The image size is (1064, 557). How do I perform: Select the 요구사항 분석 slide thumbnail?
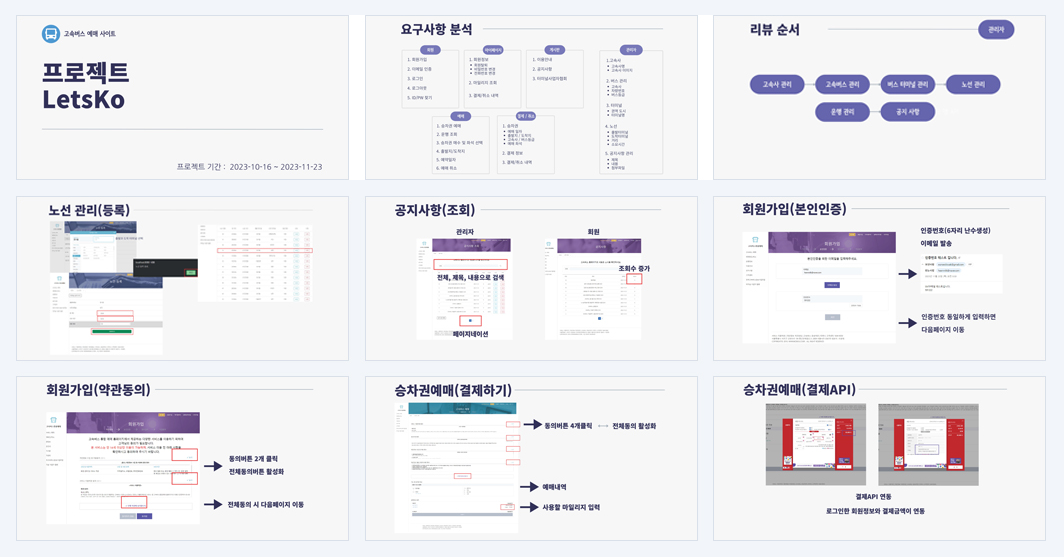coord(531,98)
